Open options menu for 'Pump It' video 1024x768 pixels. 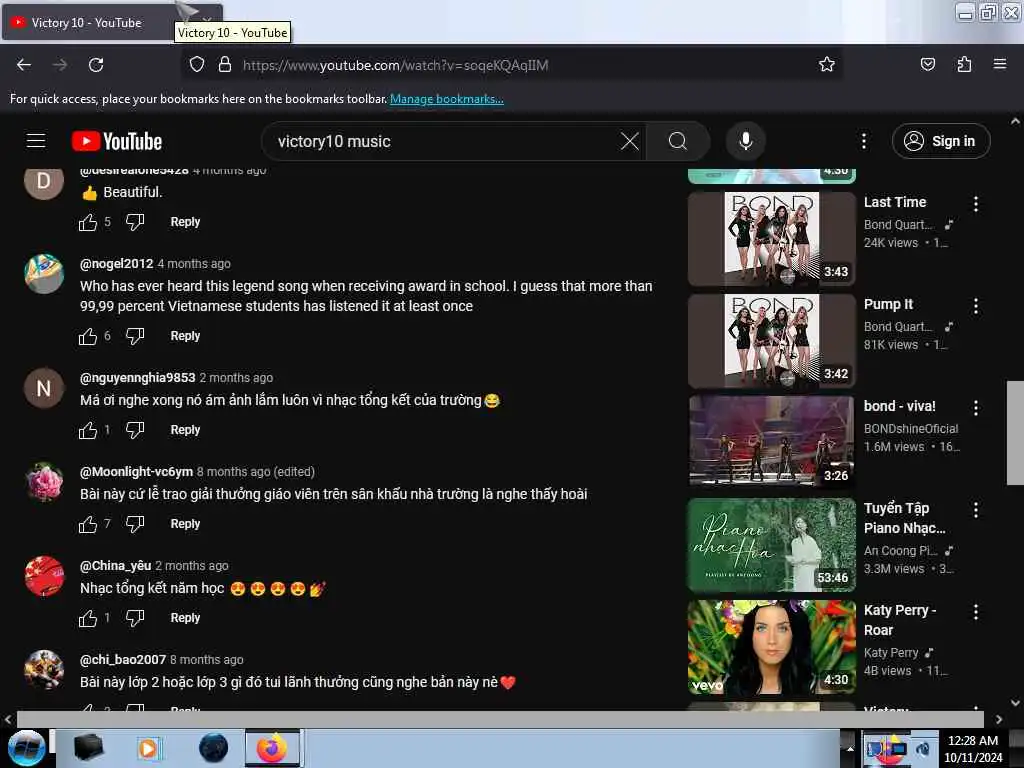(x=976, y=306)
